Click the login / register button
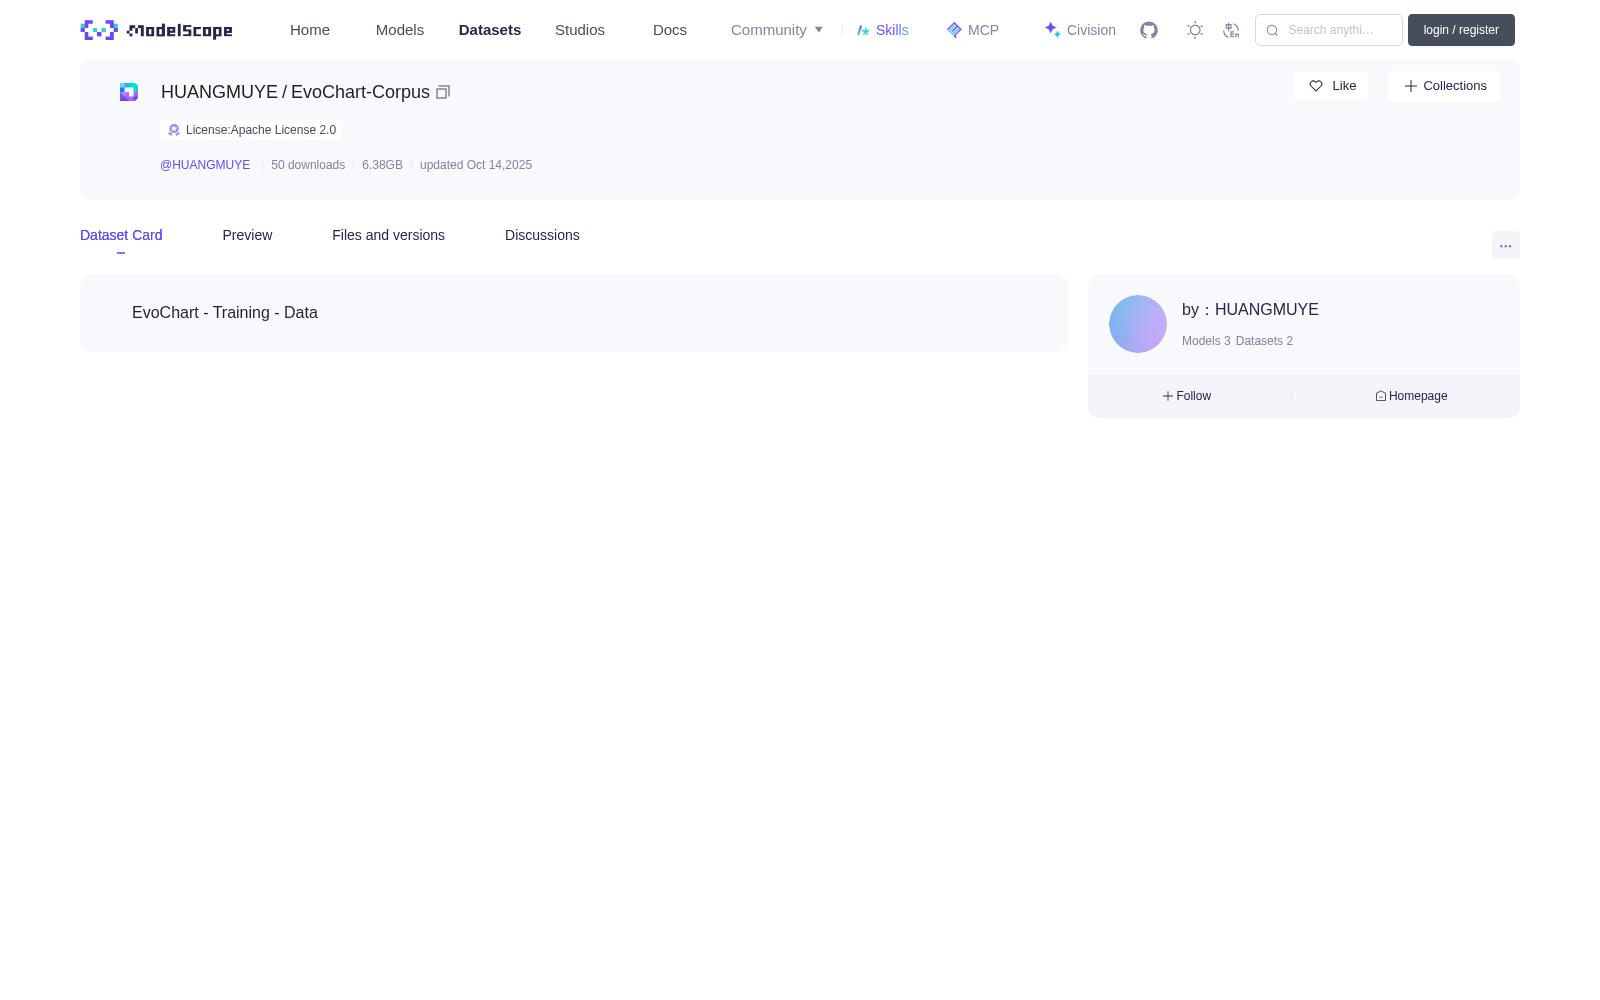Image resolution: width=1600 pixels, height=1000 pixels. point(1461,30)
